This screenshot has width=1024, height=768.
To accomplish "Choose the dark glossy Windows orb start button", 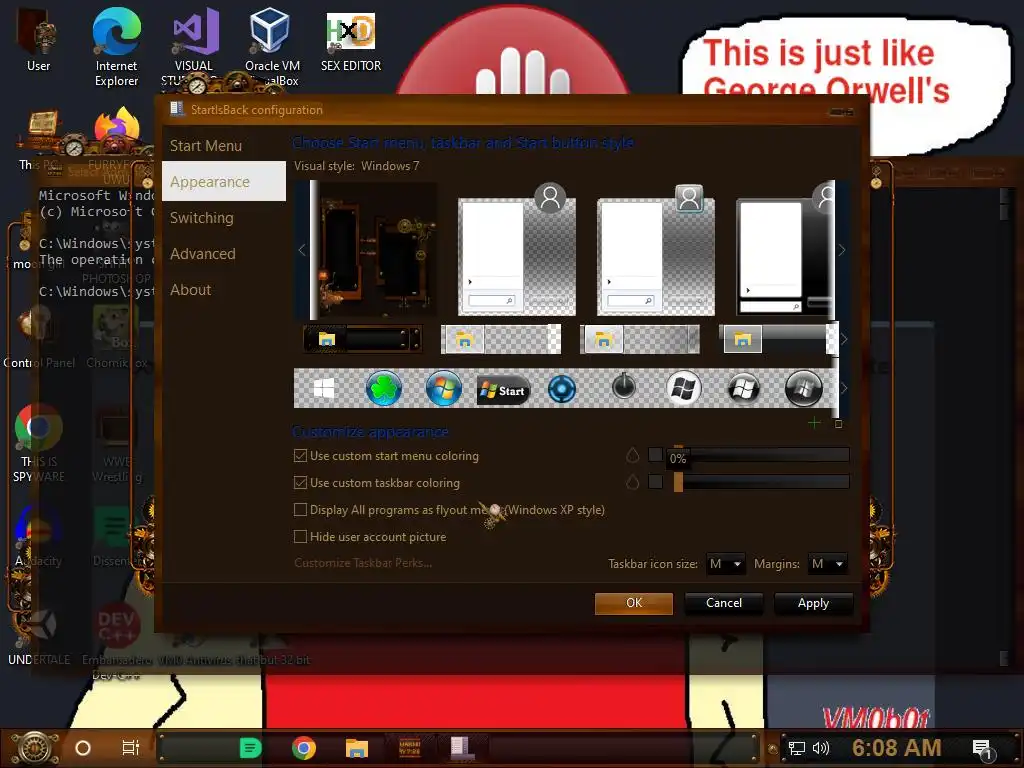I will (743, 389).
